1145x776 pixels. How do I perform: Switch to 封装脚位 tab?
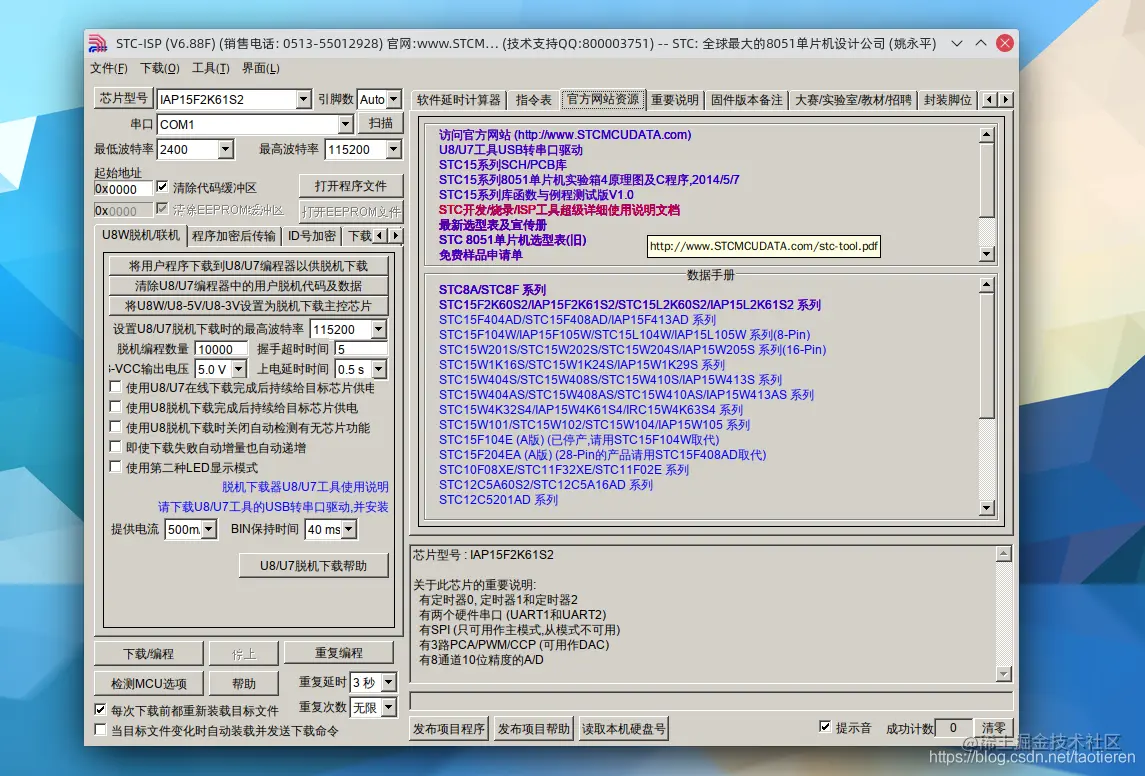pyautogui.click(x=947, y=100)
